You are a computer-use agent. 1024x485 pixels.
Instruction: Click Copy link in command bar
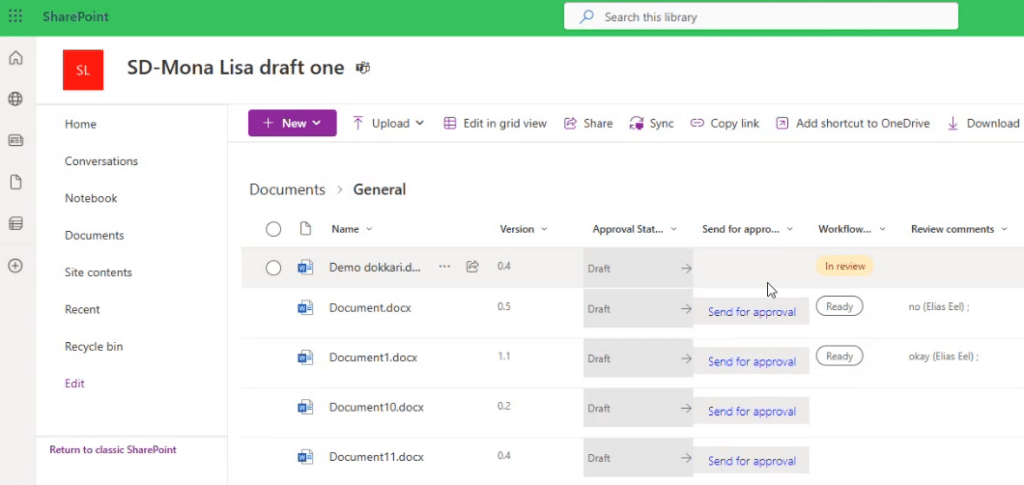pyautogui.click(x=725, y=123)
